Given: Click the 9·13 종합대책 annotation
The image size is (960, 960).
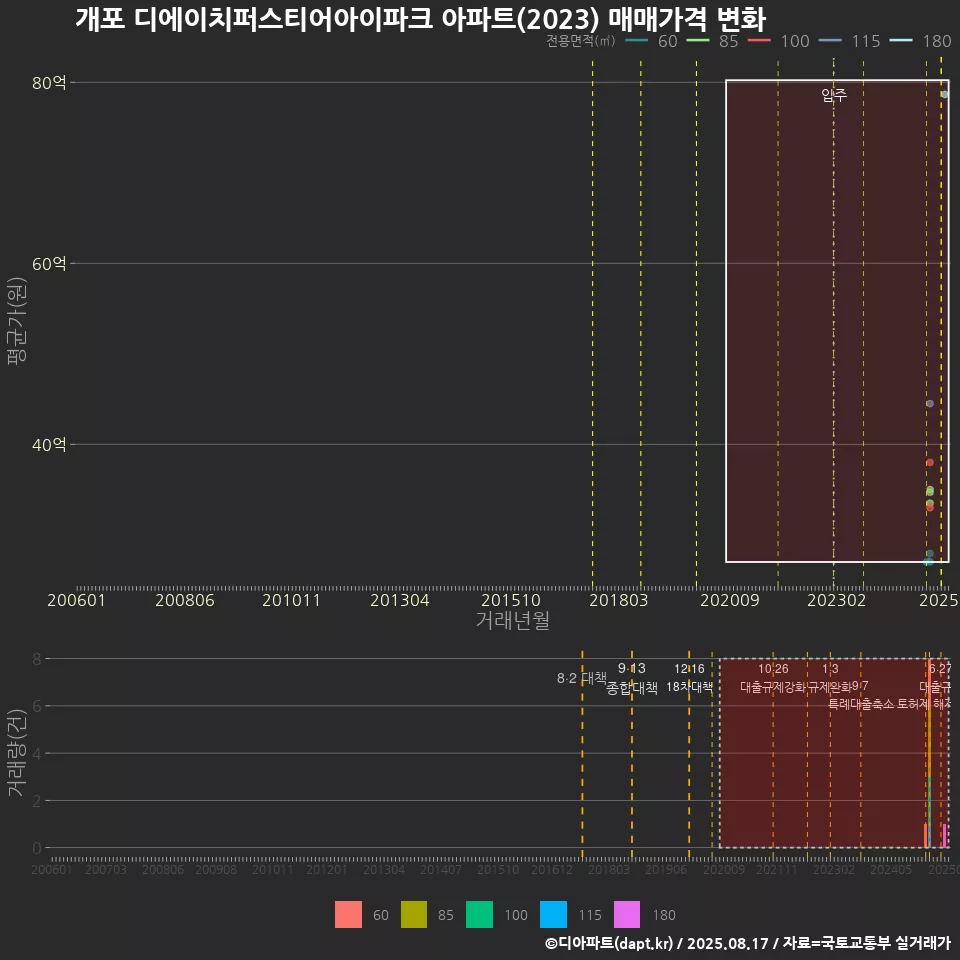Looking at the screenshot, I should pyautogui.click(x=631, y=678).
